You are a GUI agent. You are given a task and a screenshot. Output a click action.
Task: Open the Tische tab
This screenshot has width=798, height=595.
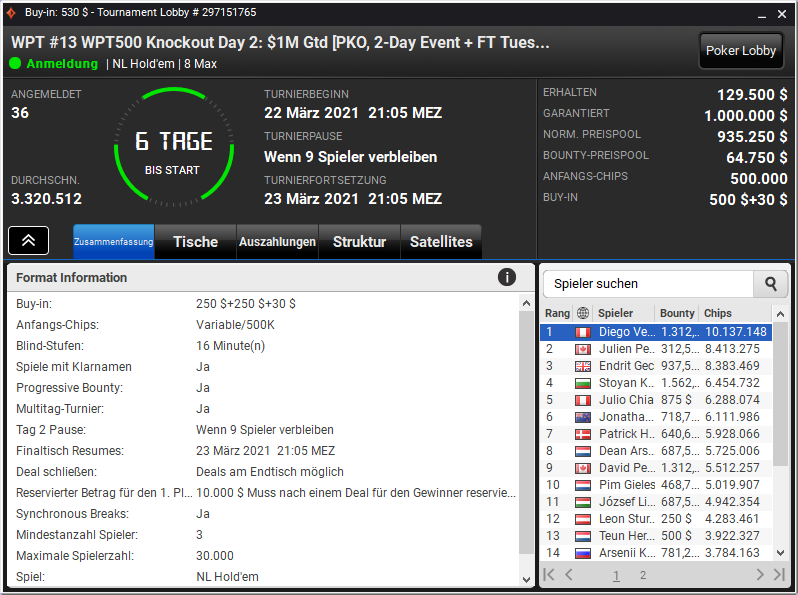(x=195, y=242)
